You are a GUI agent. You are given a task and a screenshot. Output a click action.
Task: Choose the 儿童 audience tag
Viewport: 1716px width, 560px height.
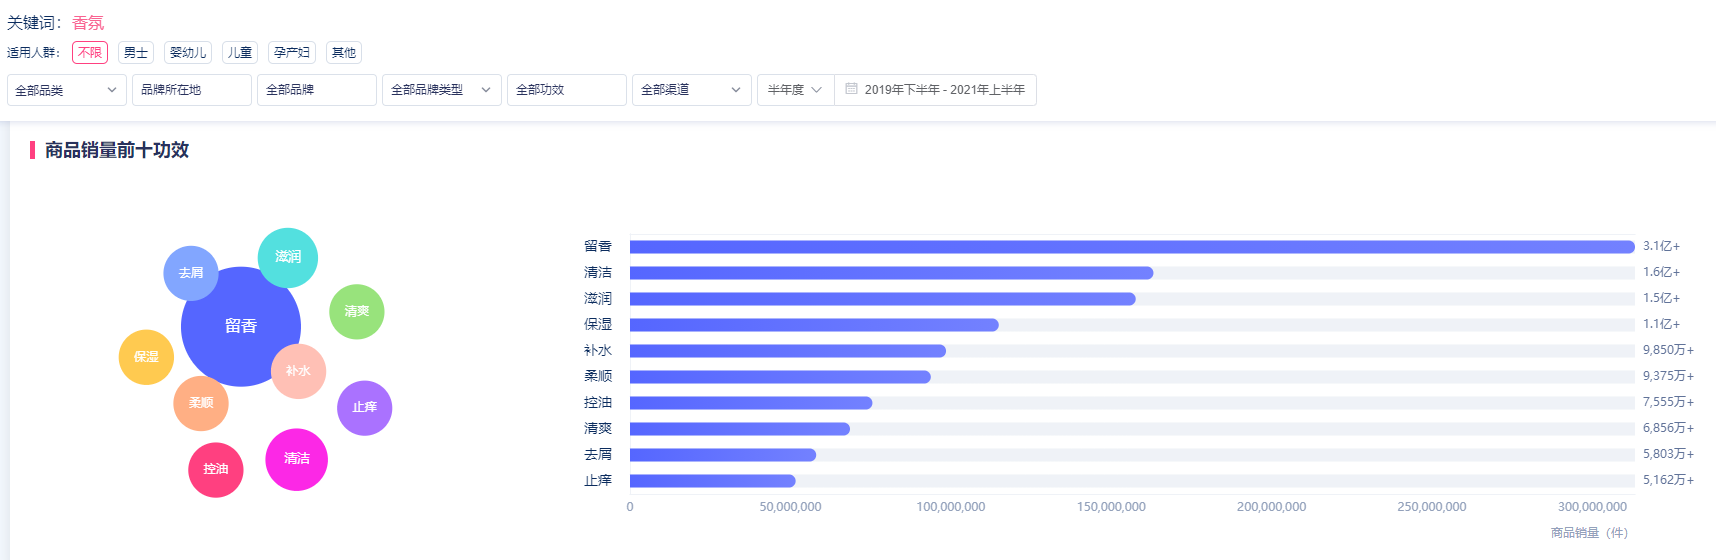point(240,53)
